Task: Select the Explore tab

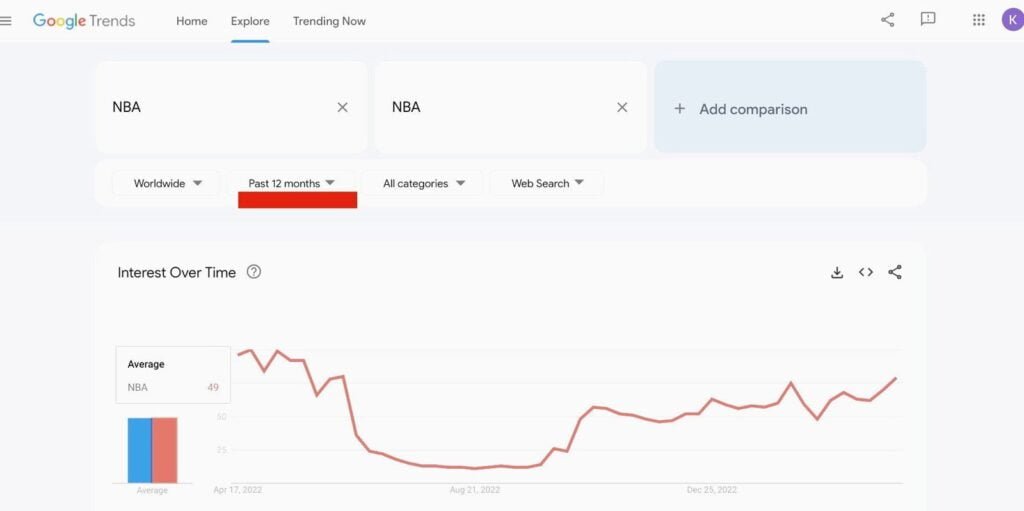Action: [250, 21]
